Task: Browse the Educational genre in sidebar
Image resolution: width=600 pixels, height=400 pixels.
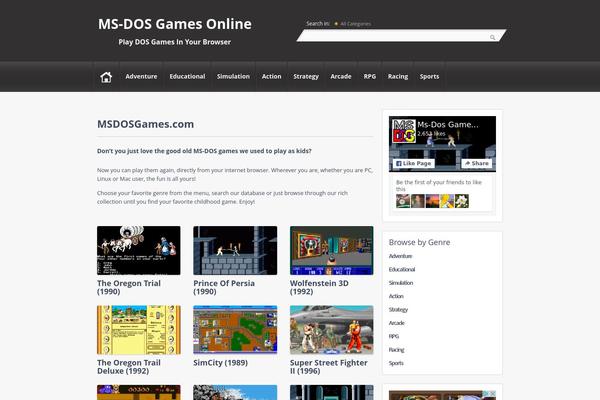Action: coord(402,269)
